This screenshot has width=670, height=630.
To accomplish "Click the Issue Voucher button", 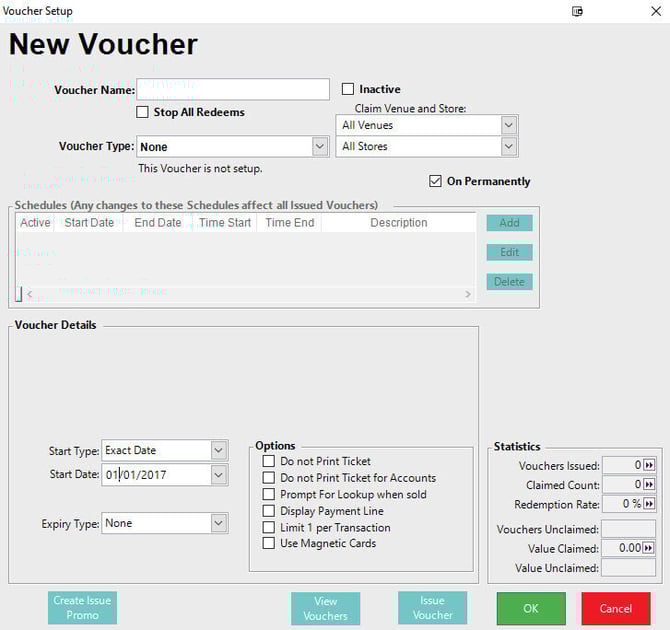I will pyautogui.click(x=432, y=608).
